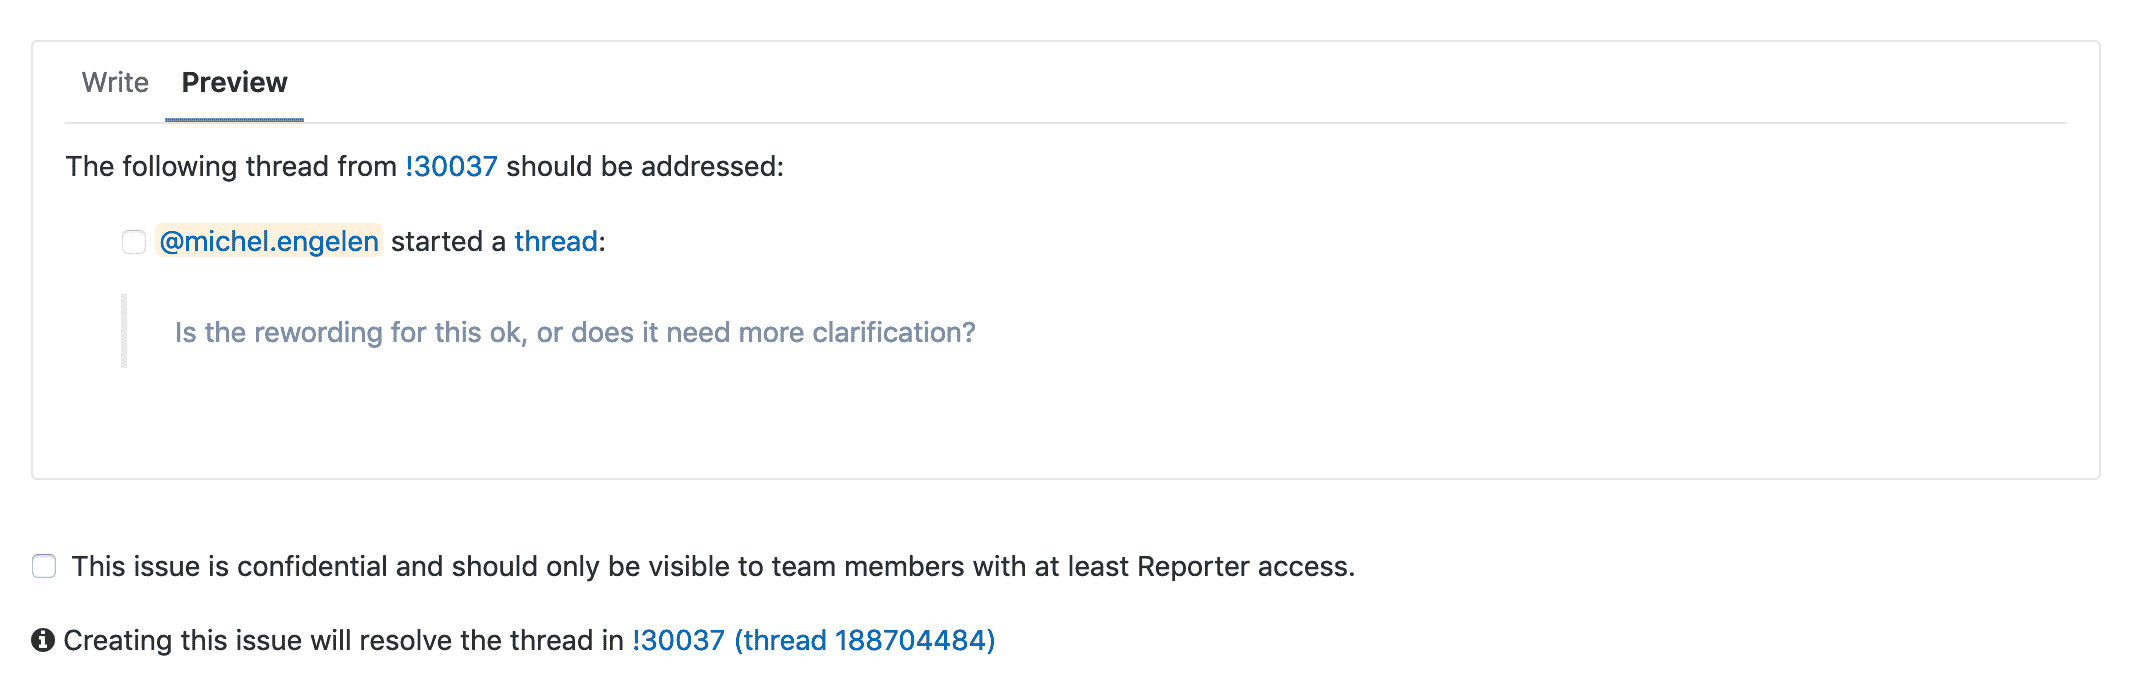The width and height of the screenshot is (2146, 696).
Task: Follow the blue 'thread' link
Action: 556,241
